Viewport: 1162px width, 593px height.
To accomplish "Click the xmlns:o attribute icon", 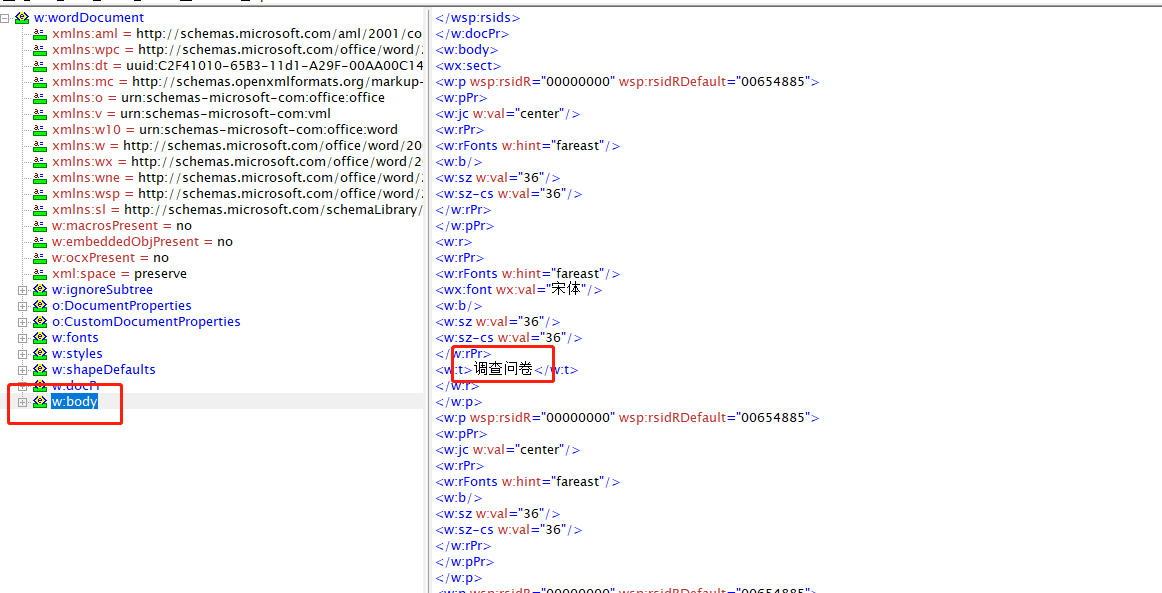I will pyautogui.click(x=40, y=98).
